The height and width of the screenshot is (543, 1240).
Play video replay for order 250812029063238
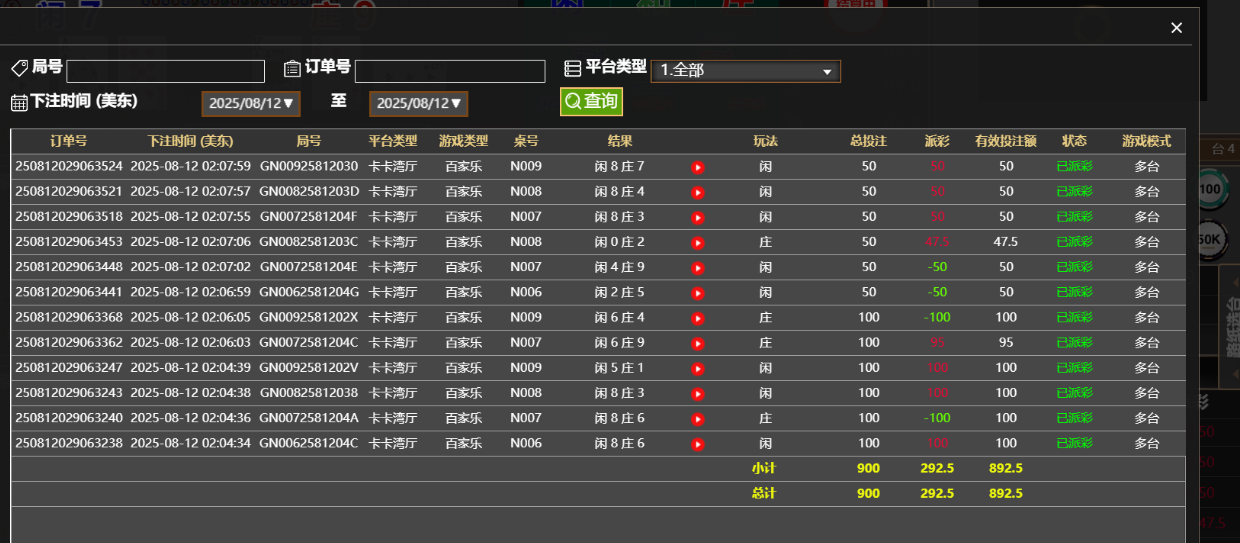point(698,443)
